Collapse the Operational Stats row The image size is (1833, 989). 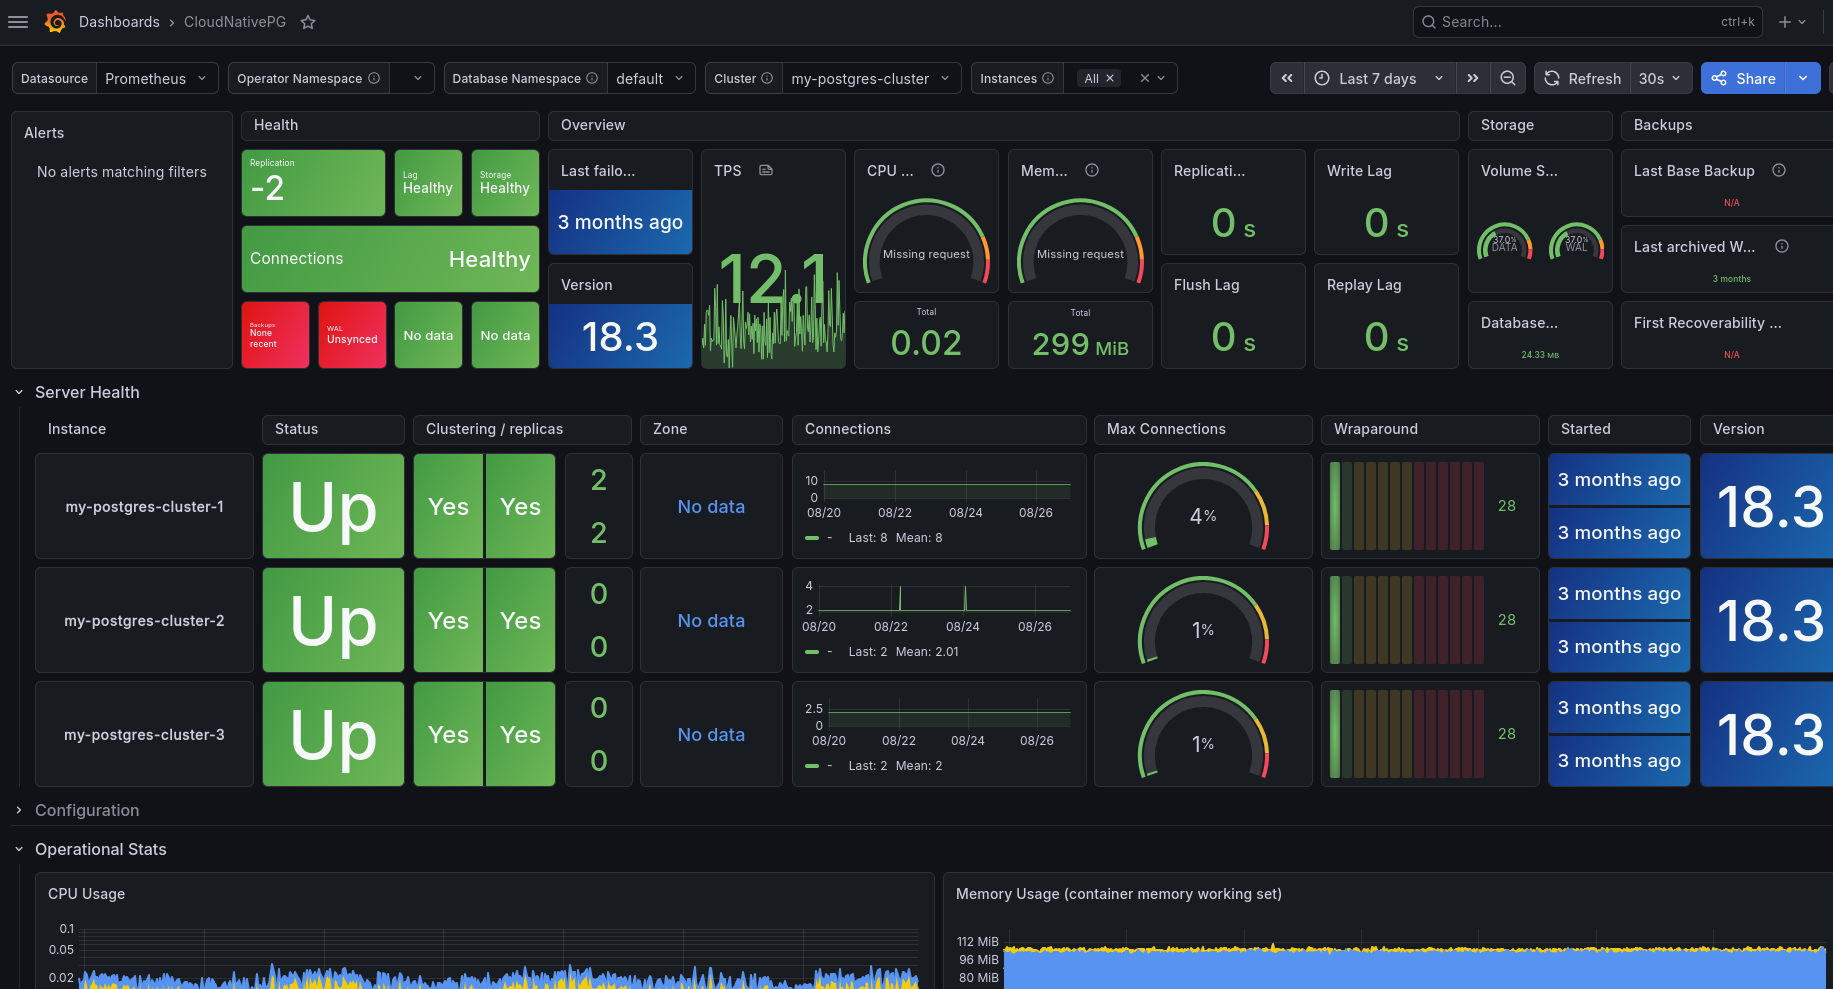tap(19, 849)
